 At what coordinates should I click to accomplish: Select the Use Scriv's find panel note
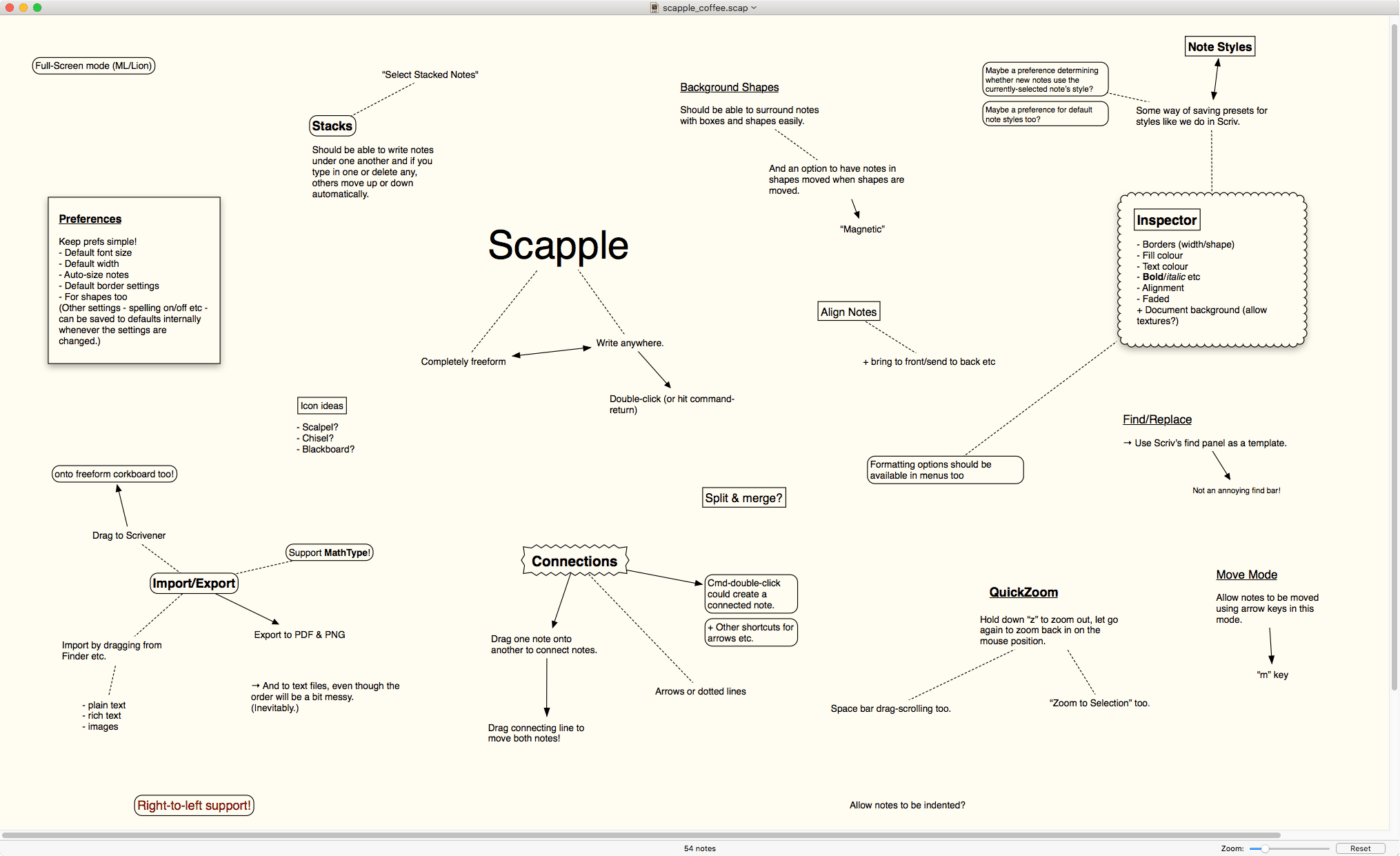(1204, 442)
